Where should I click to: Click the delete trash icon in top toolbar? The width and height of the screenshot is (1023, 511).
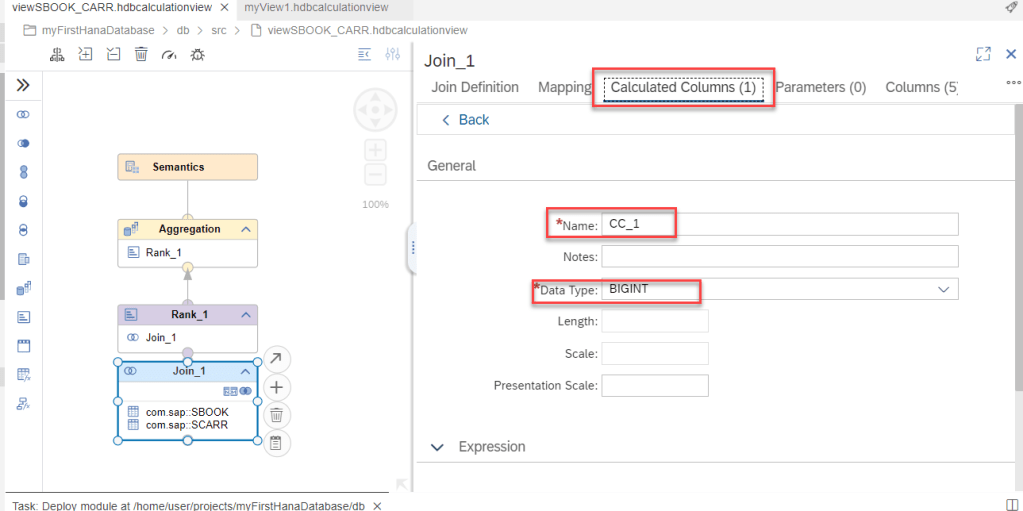click(141, 54)
